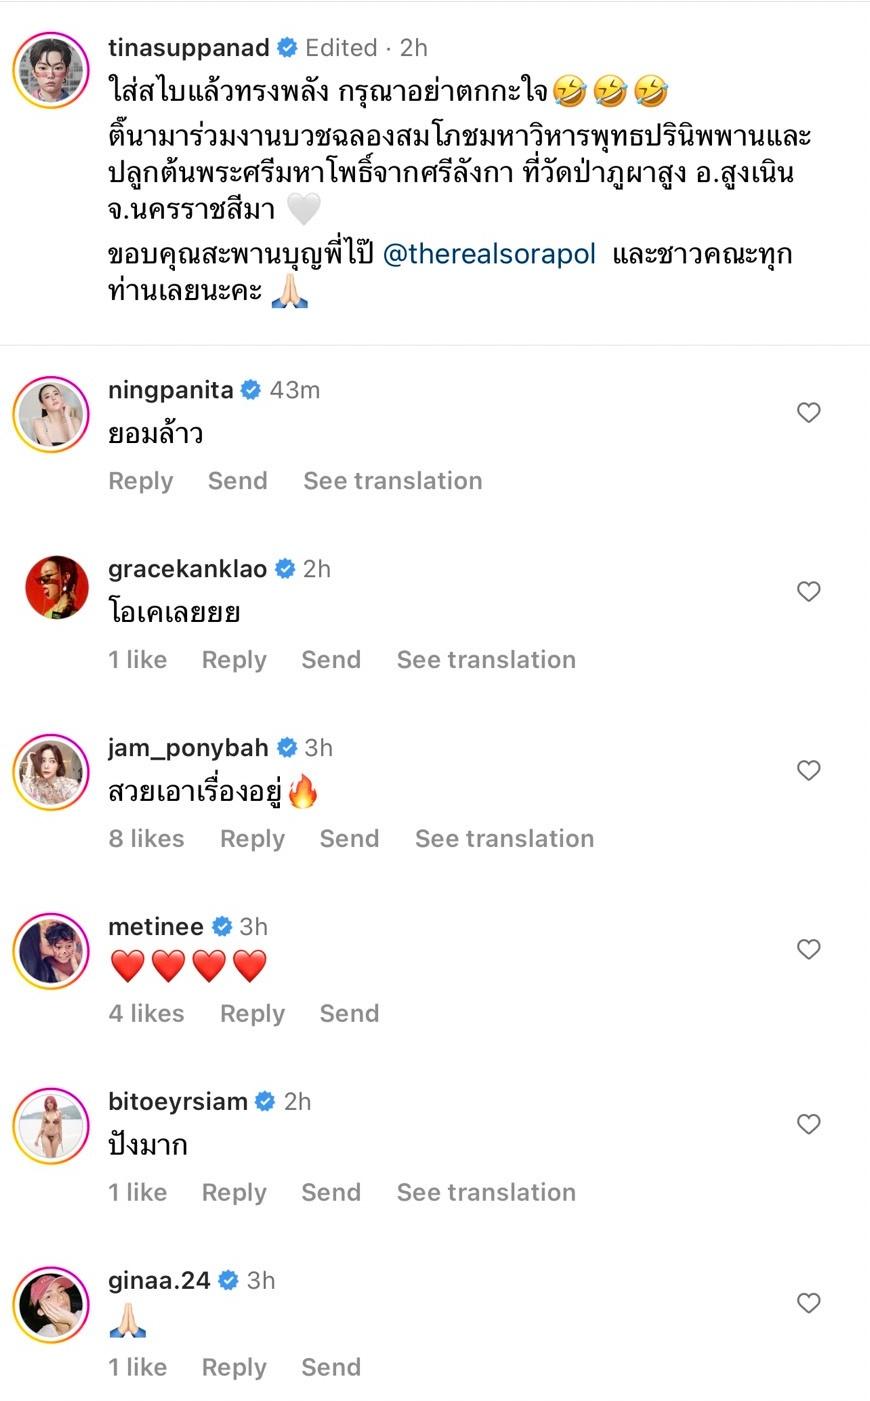870x1401 pixels.
Task: Send ginaa.24's comment
Action: pyautogui.click(x=331, y=1368)
